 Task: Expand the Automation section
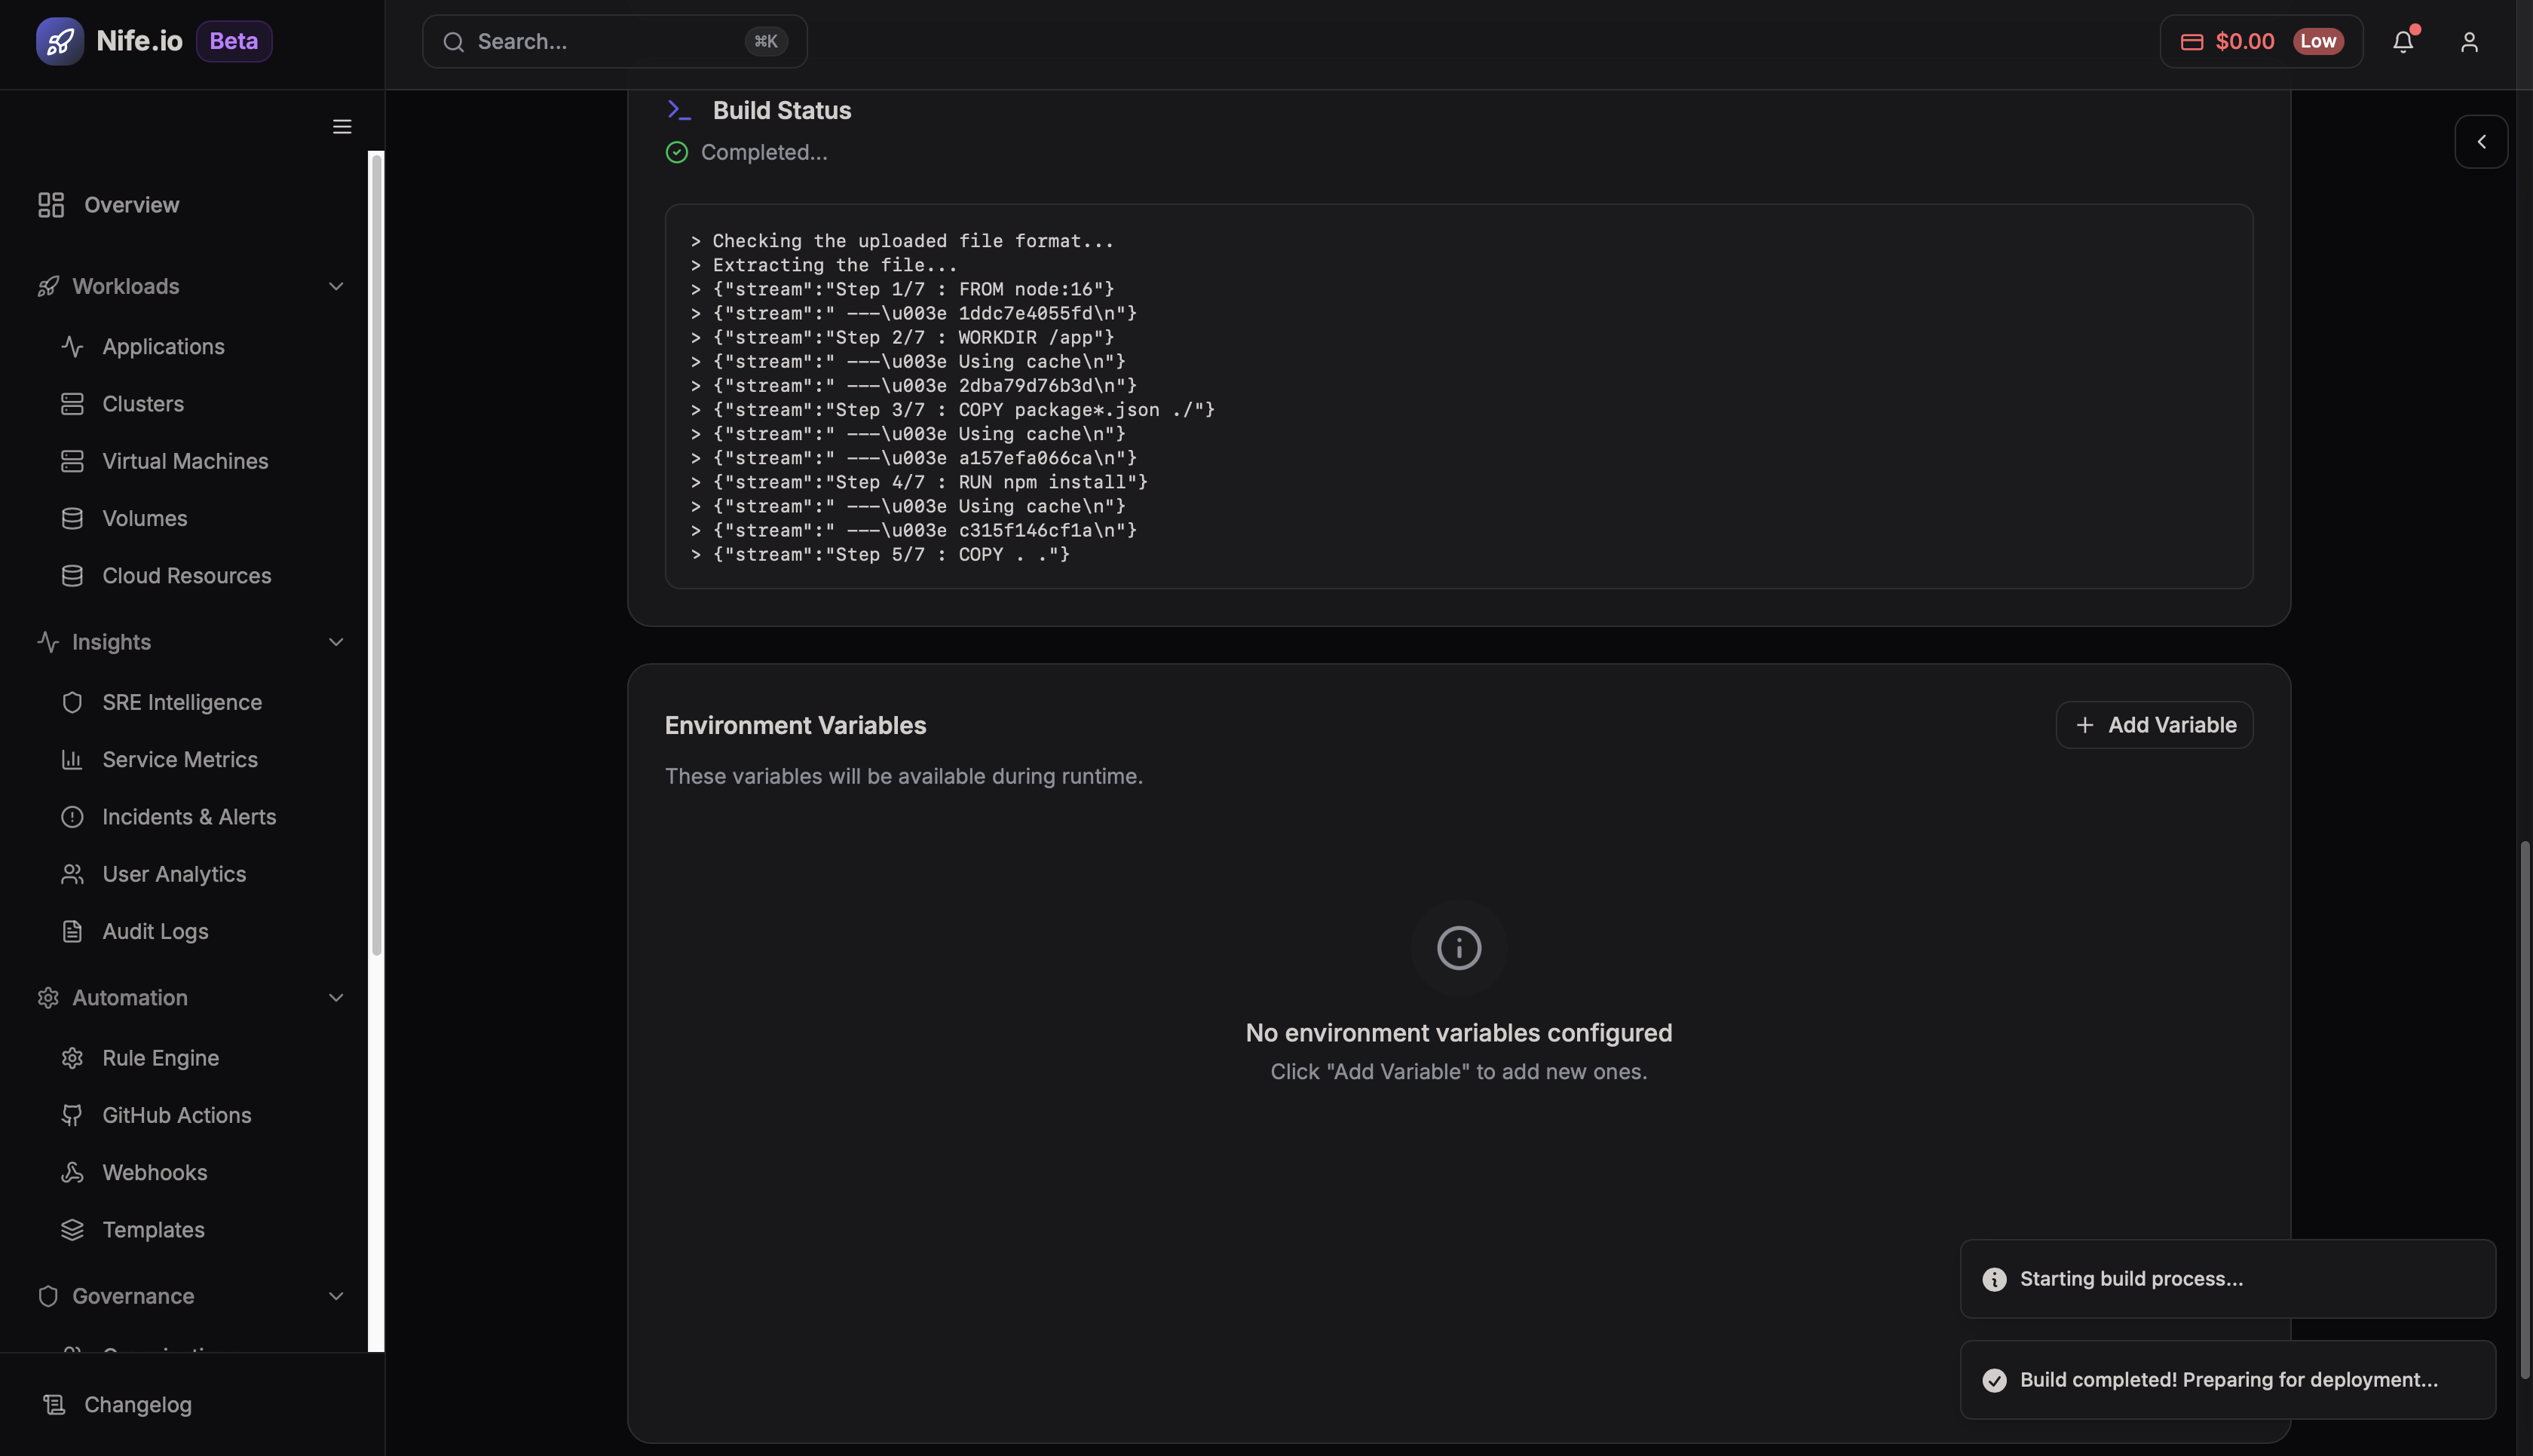[336, 997]
